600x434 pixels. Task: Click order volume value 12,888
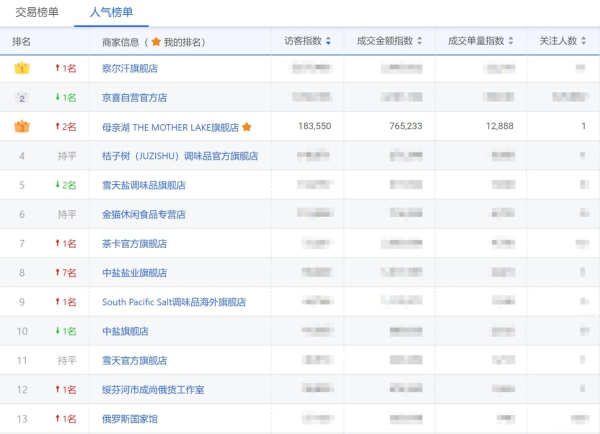(499, 126)
